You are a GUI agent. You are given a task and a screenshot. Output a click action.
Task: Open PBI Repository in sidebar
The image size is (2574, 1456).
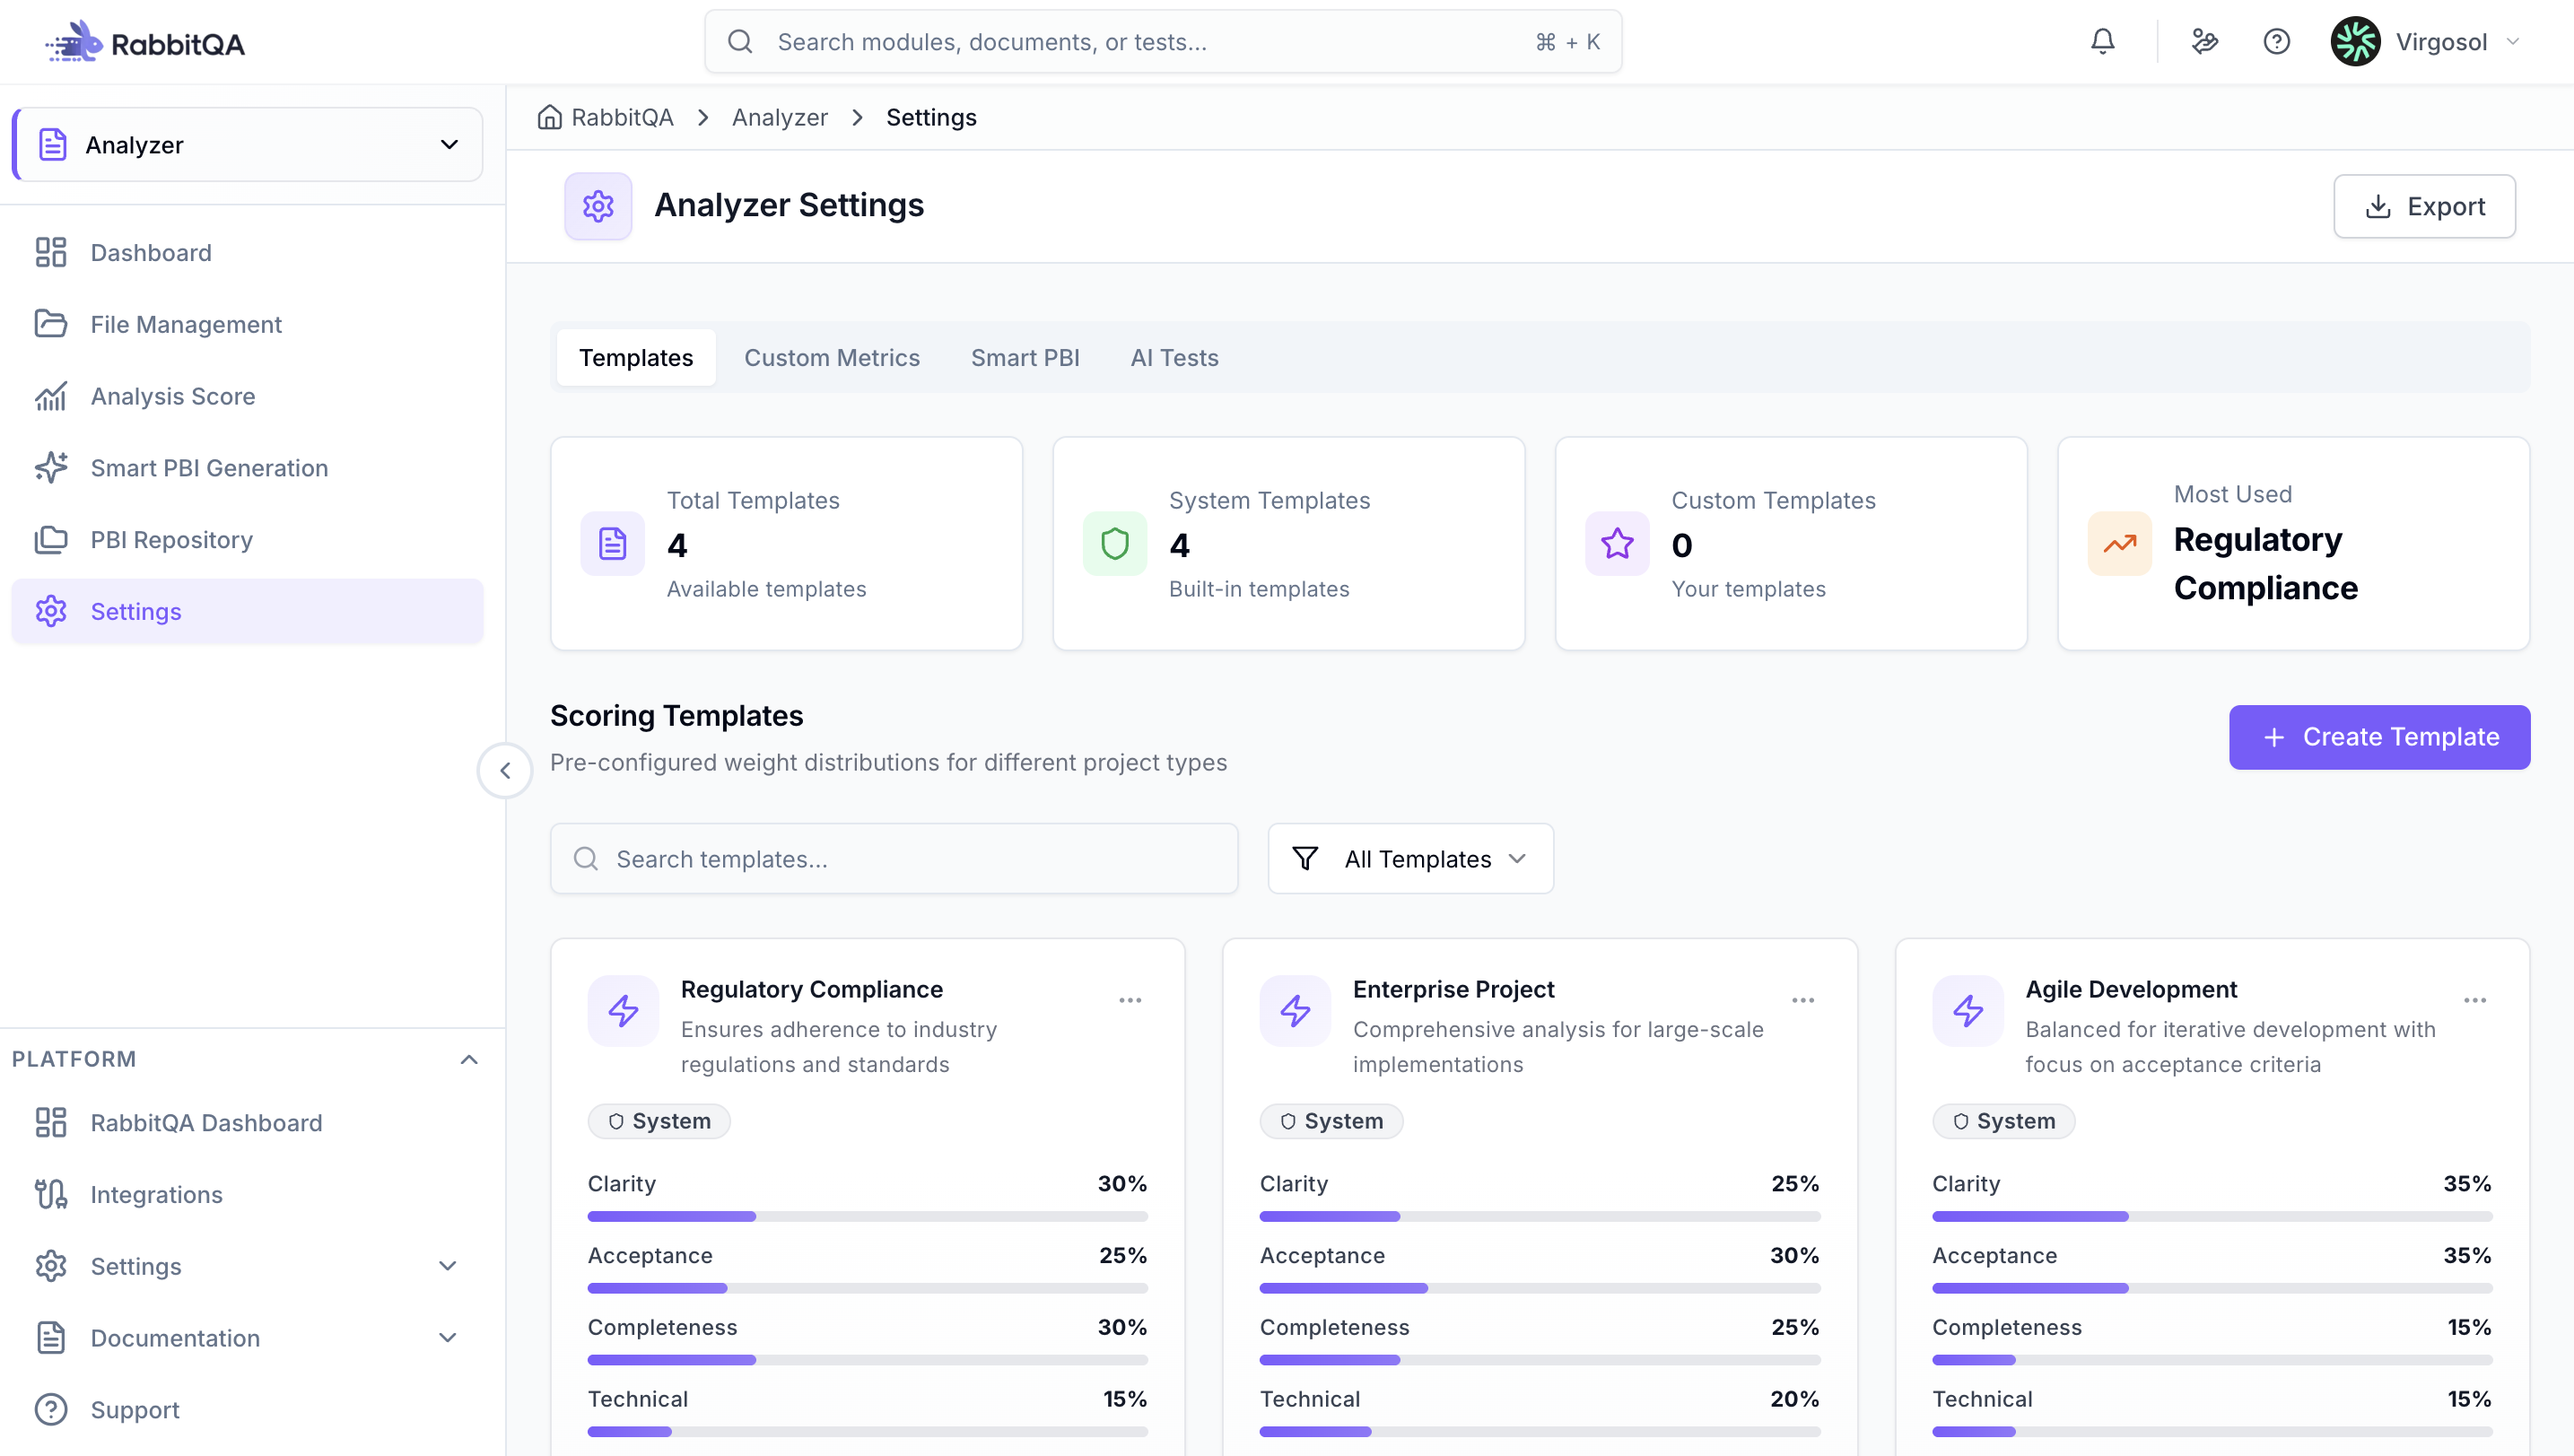coord(248,540)
